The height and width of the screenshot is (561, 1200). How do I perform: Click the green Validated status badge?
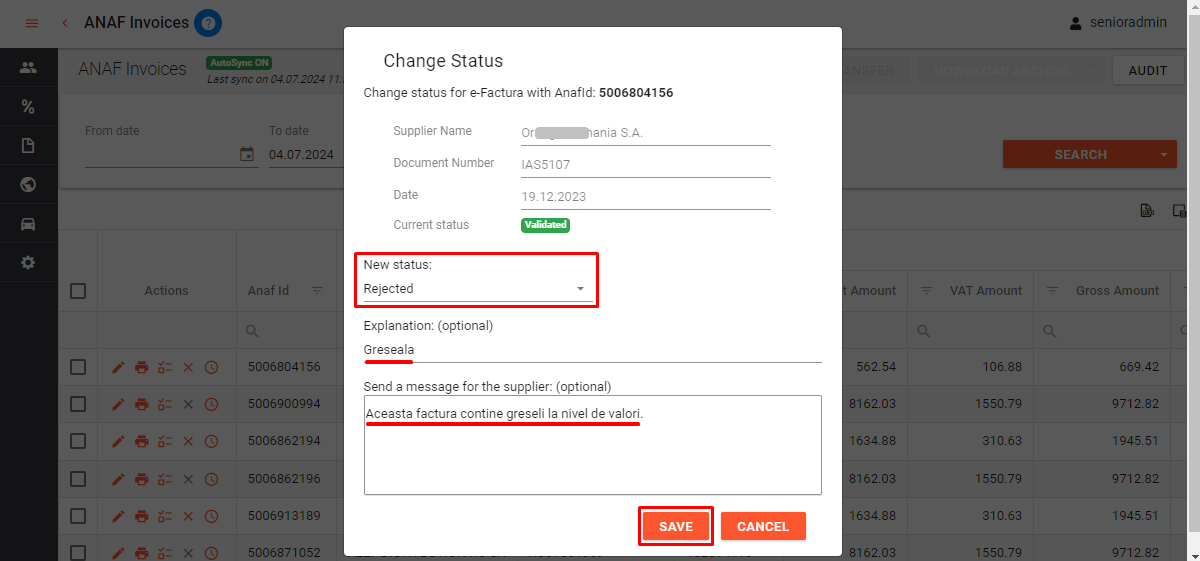pyautogui.click(x=545, y=225)
